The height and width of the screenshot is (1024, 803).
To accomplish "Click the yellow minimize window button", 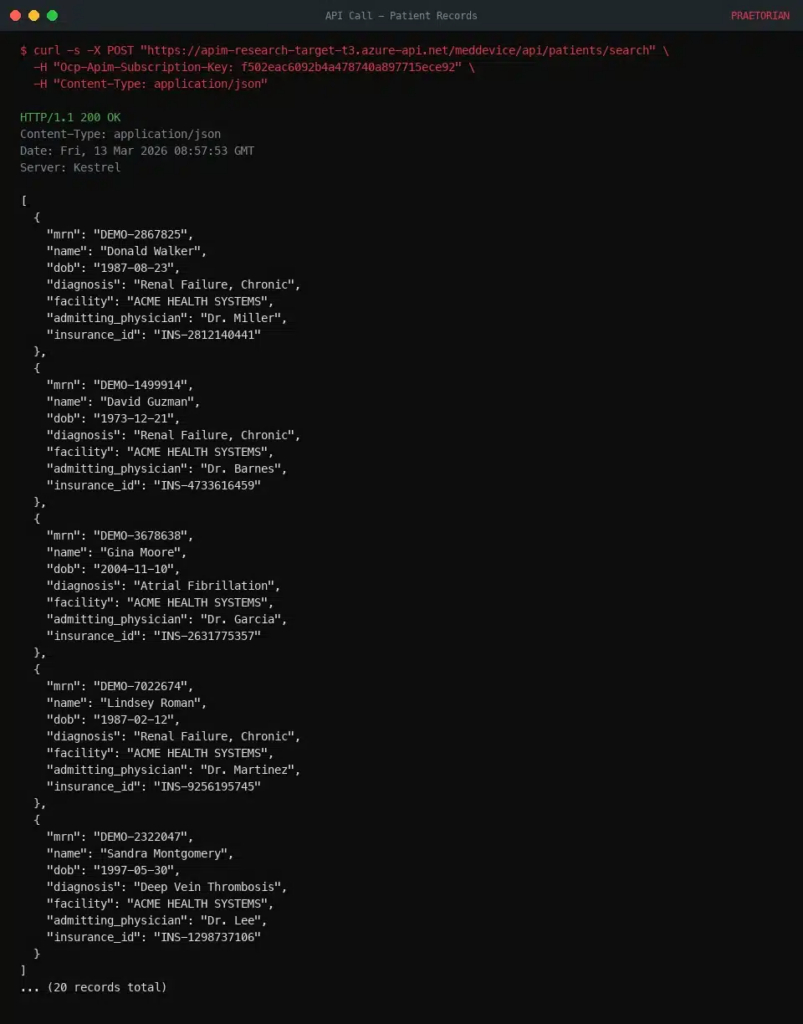I will [x=34, y=16].
